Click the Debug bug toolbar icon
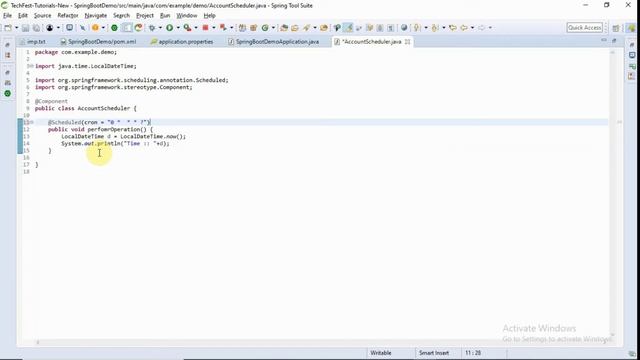Image resolution: width=640 pixels, height=360 pixels. click(x=152, y=28)
